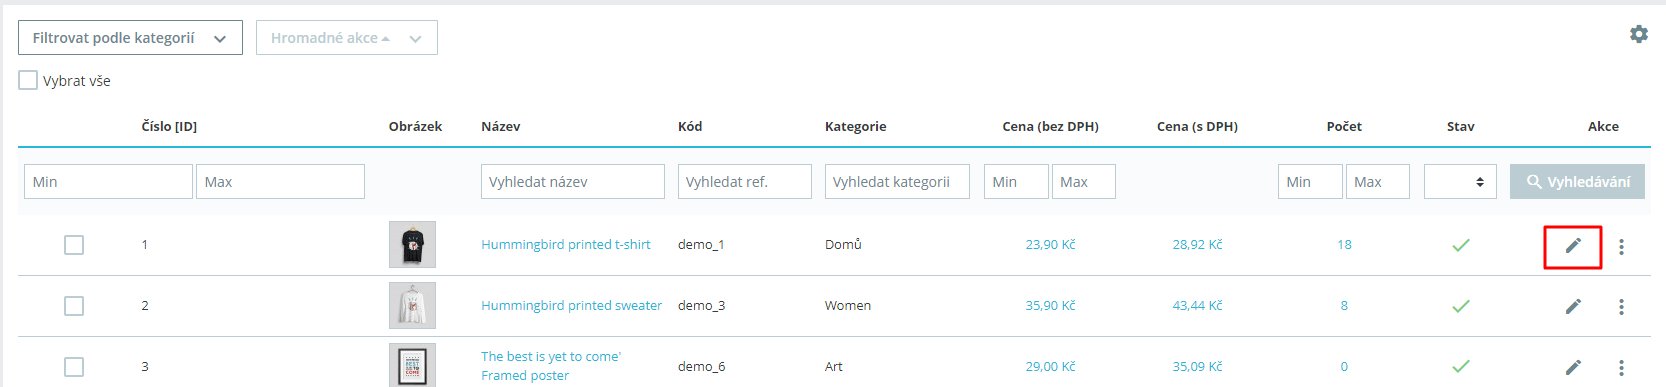Open the Stav filter select box
This screenshot has height=387, width=1666.
click(x=1460, y=182)
